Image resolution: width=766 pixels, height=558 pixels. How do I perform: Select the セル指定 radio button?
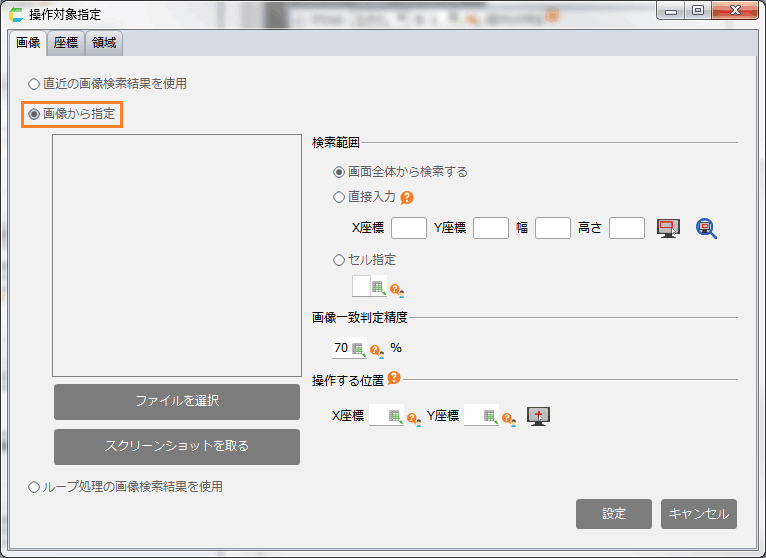tap(339, 260)
